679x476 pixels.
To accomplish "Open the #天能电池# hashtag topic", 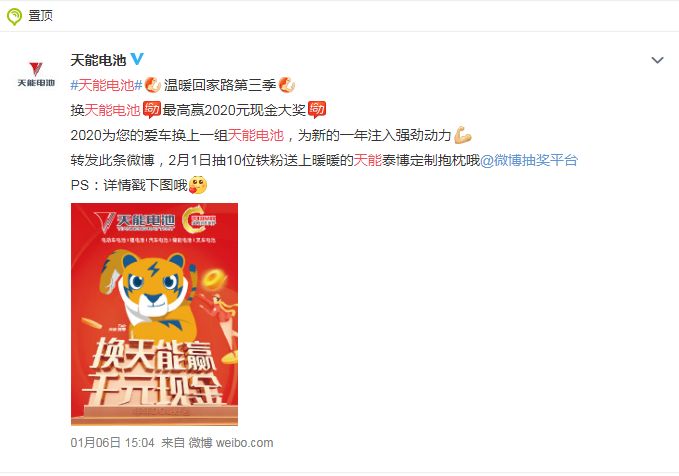I will (106, 85).
